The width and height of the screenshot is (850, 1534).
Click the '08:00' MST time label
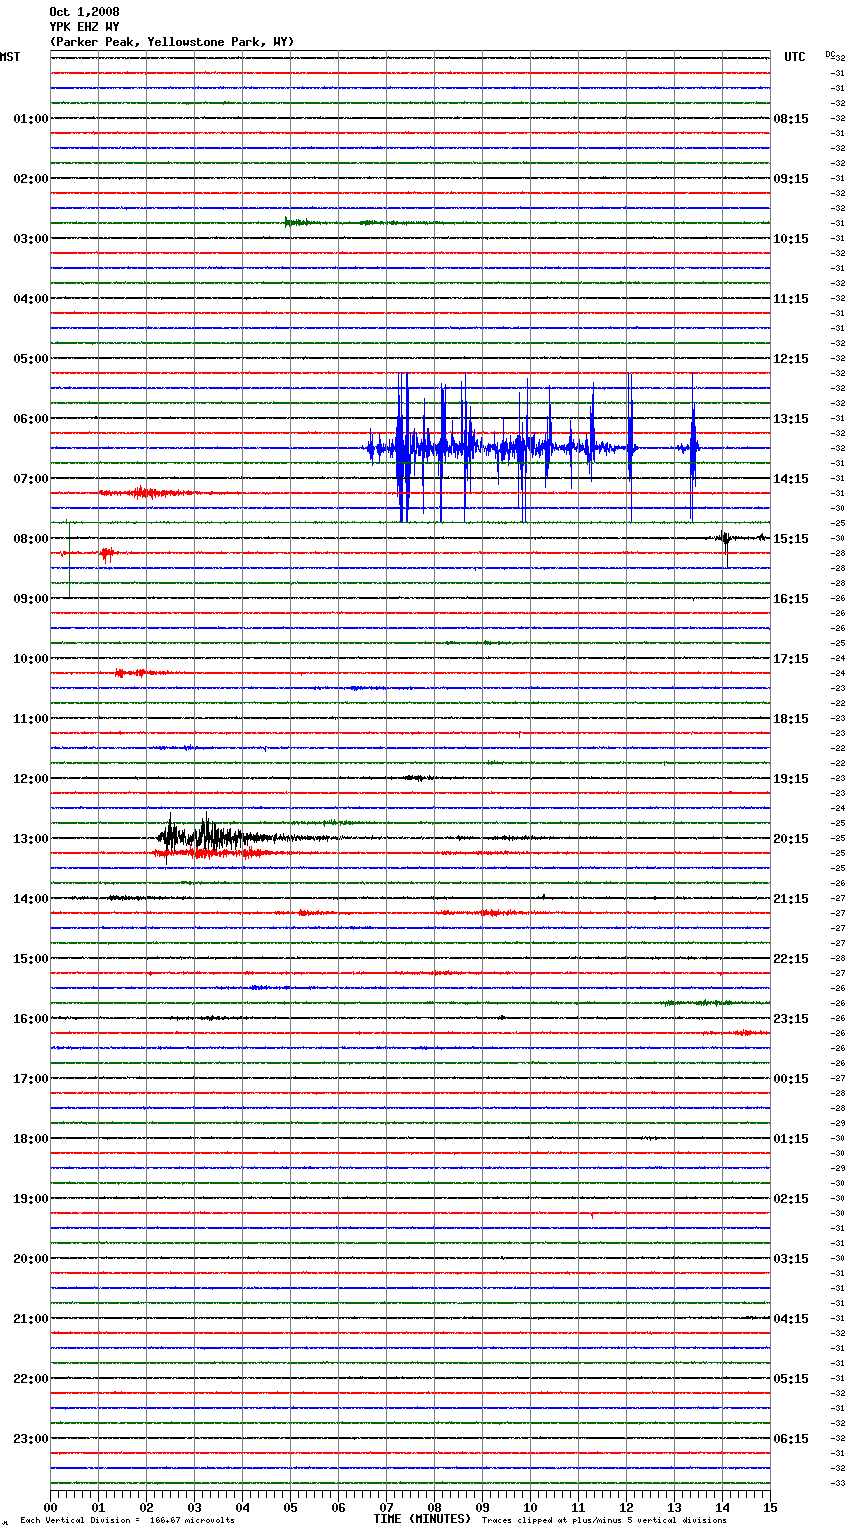coord(31,539)
